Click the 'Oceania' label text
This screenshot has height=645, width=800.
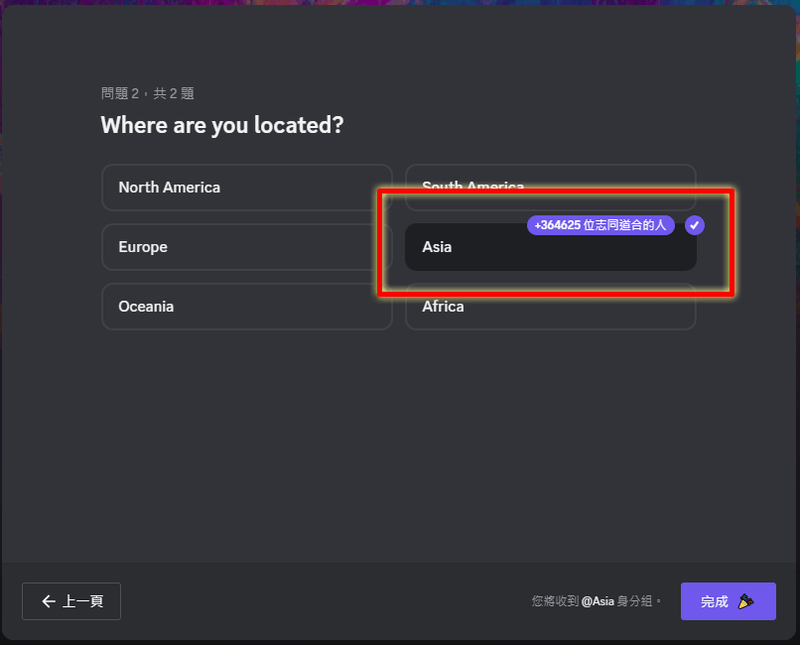point(146,306)
